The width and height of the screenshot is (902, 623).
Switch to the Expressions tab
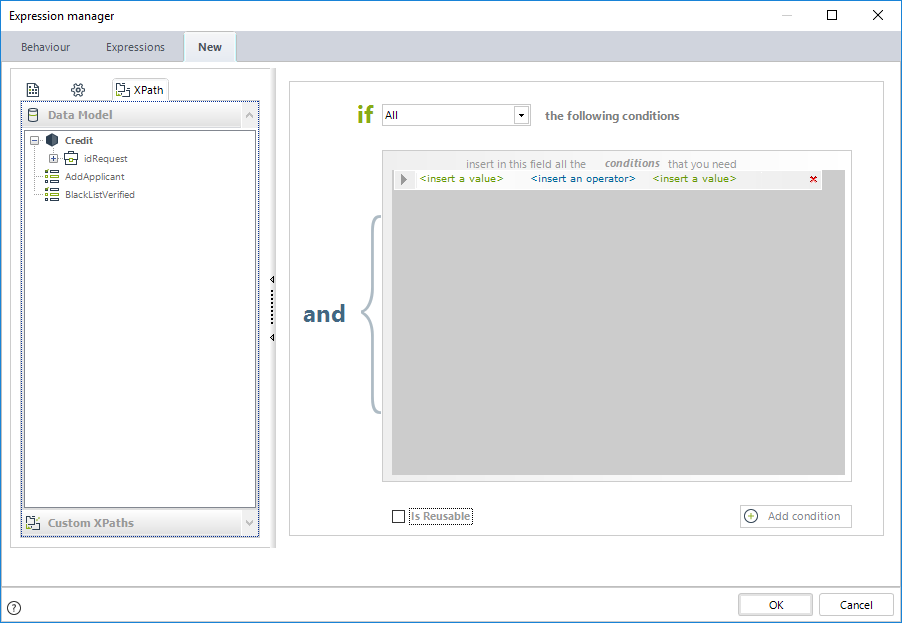pos(135,47)
